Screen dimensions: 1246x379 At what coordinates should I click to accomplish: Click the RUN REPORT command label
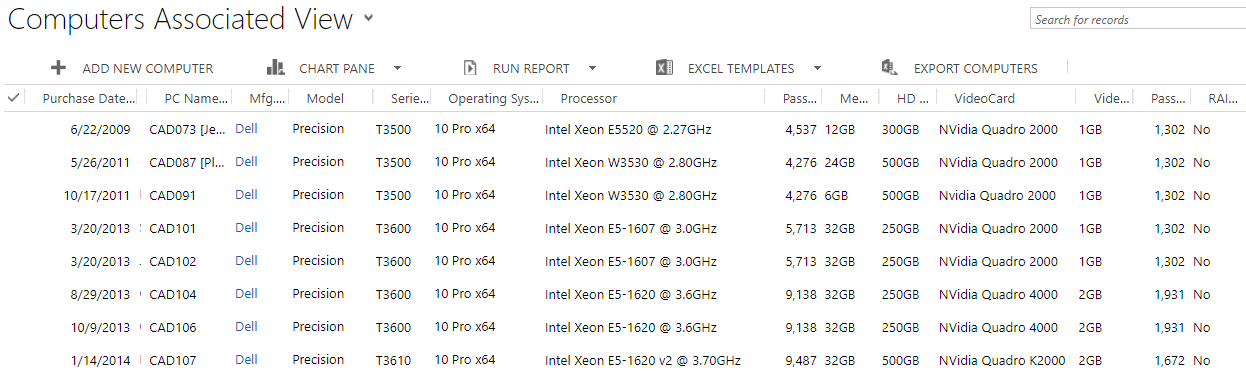(x=531, y=69)
